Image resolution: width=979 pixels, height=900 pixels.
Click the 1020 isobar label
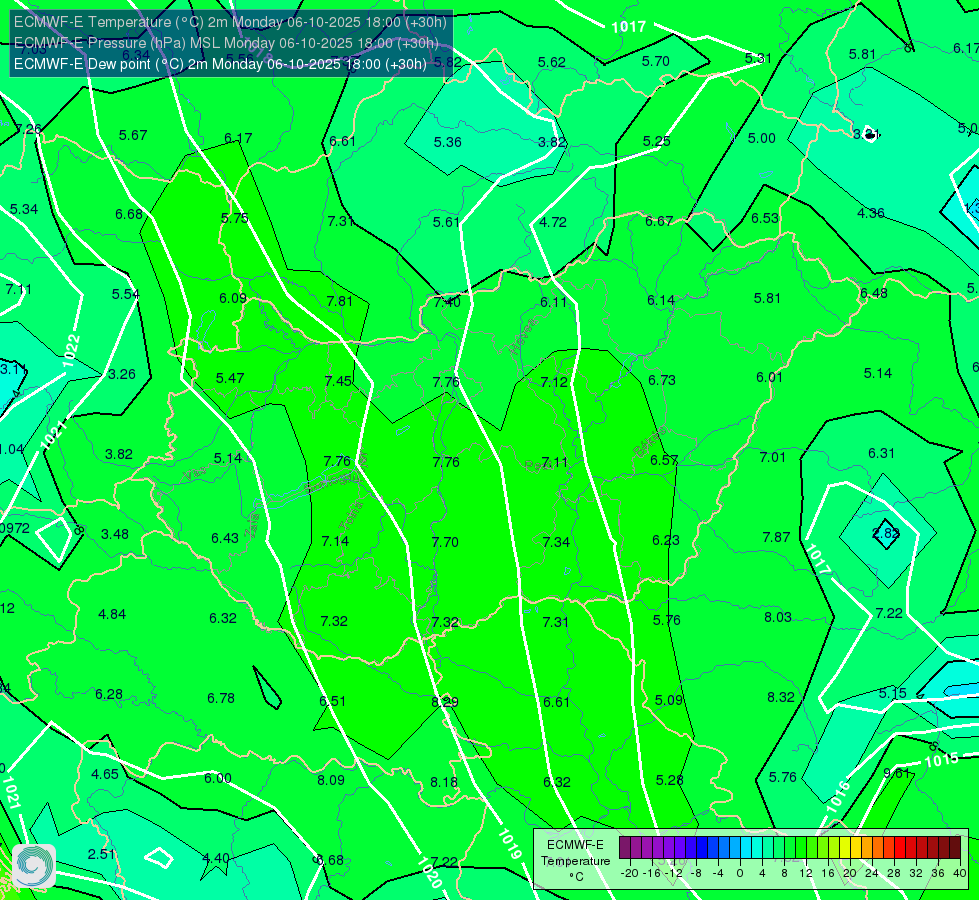coord(429,873)
